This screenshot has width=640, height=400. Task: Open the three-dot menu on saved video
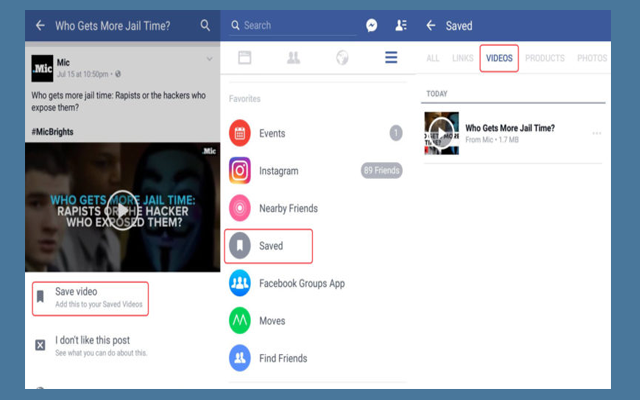coord(597,133)
